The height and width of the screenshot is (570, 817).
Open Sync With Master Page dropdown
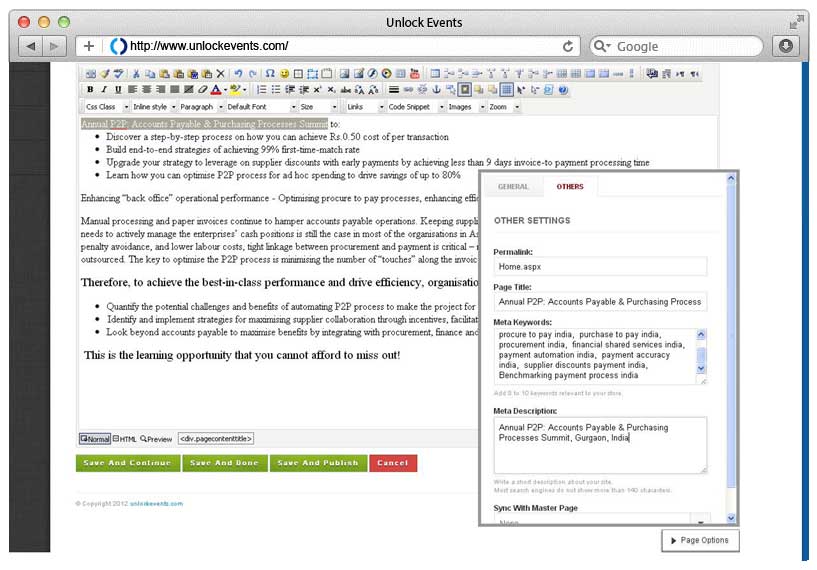pos(600,520)
